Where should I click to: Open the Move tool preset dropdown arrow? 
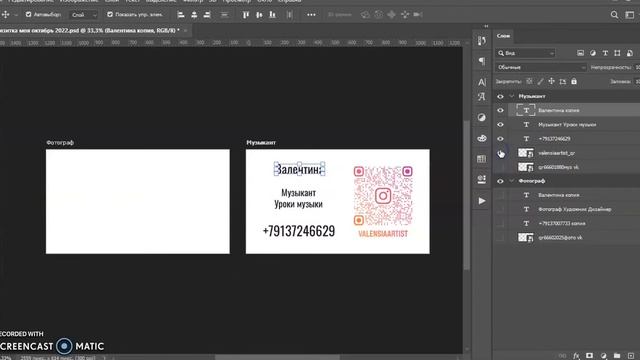click(16, 15)
